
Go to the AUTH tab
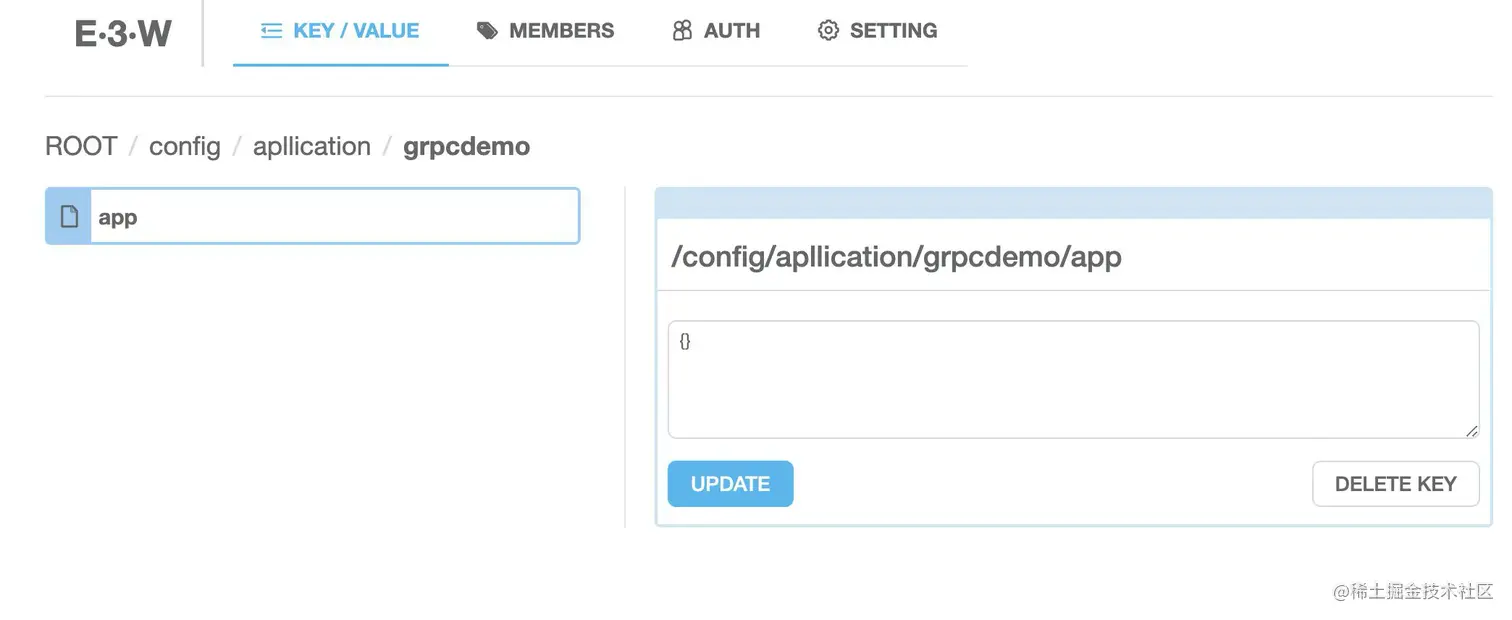[731, 31]
